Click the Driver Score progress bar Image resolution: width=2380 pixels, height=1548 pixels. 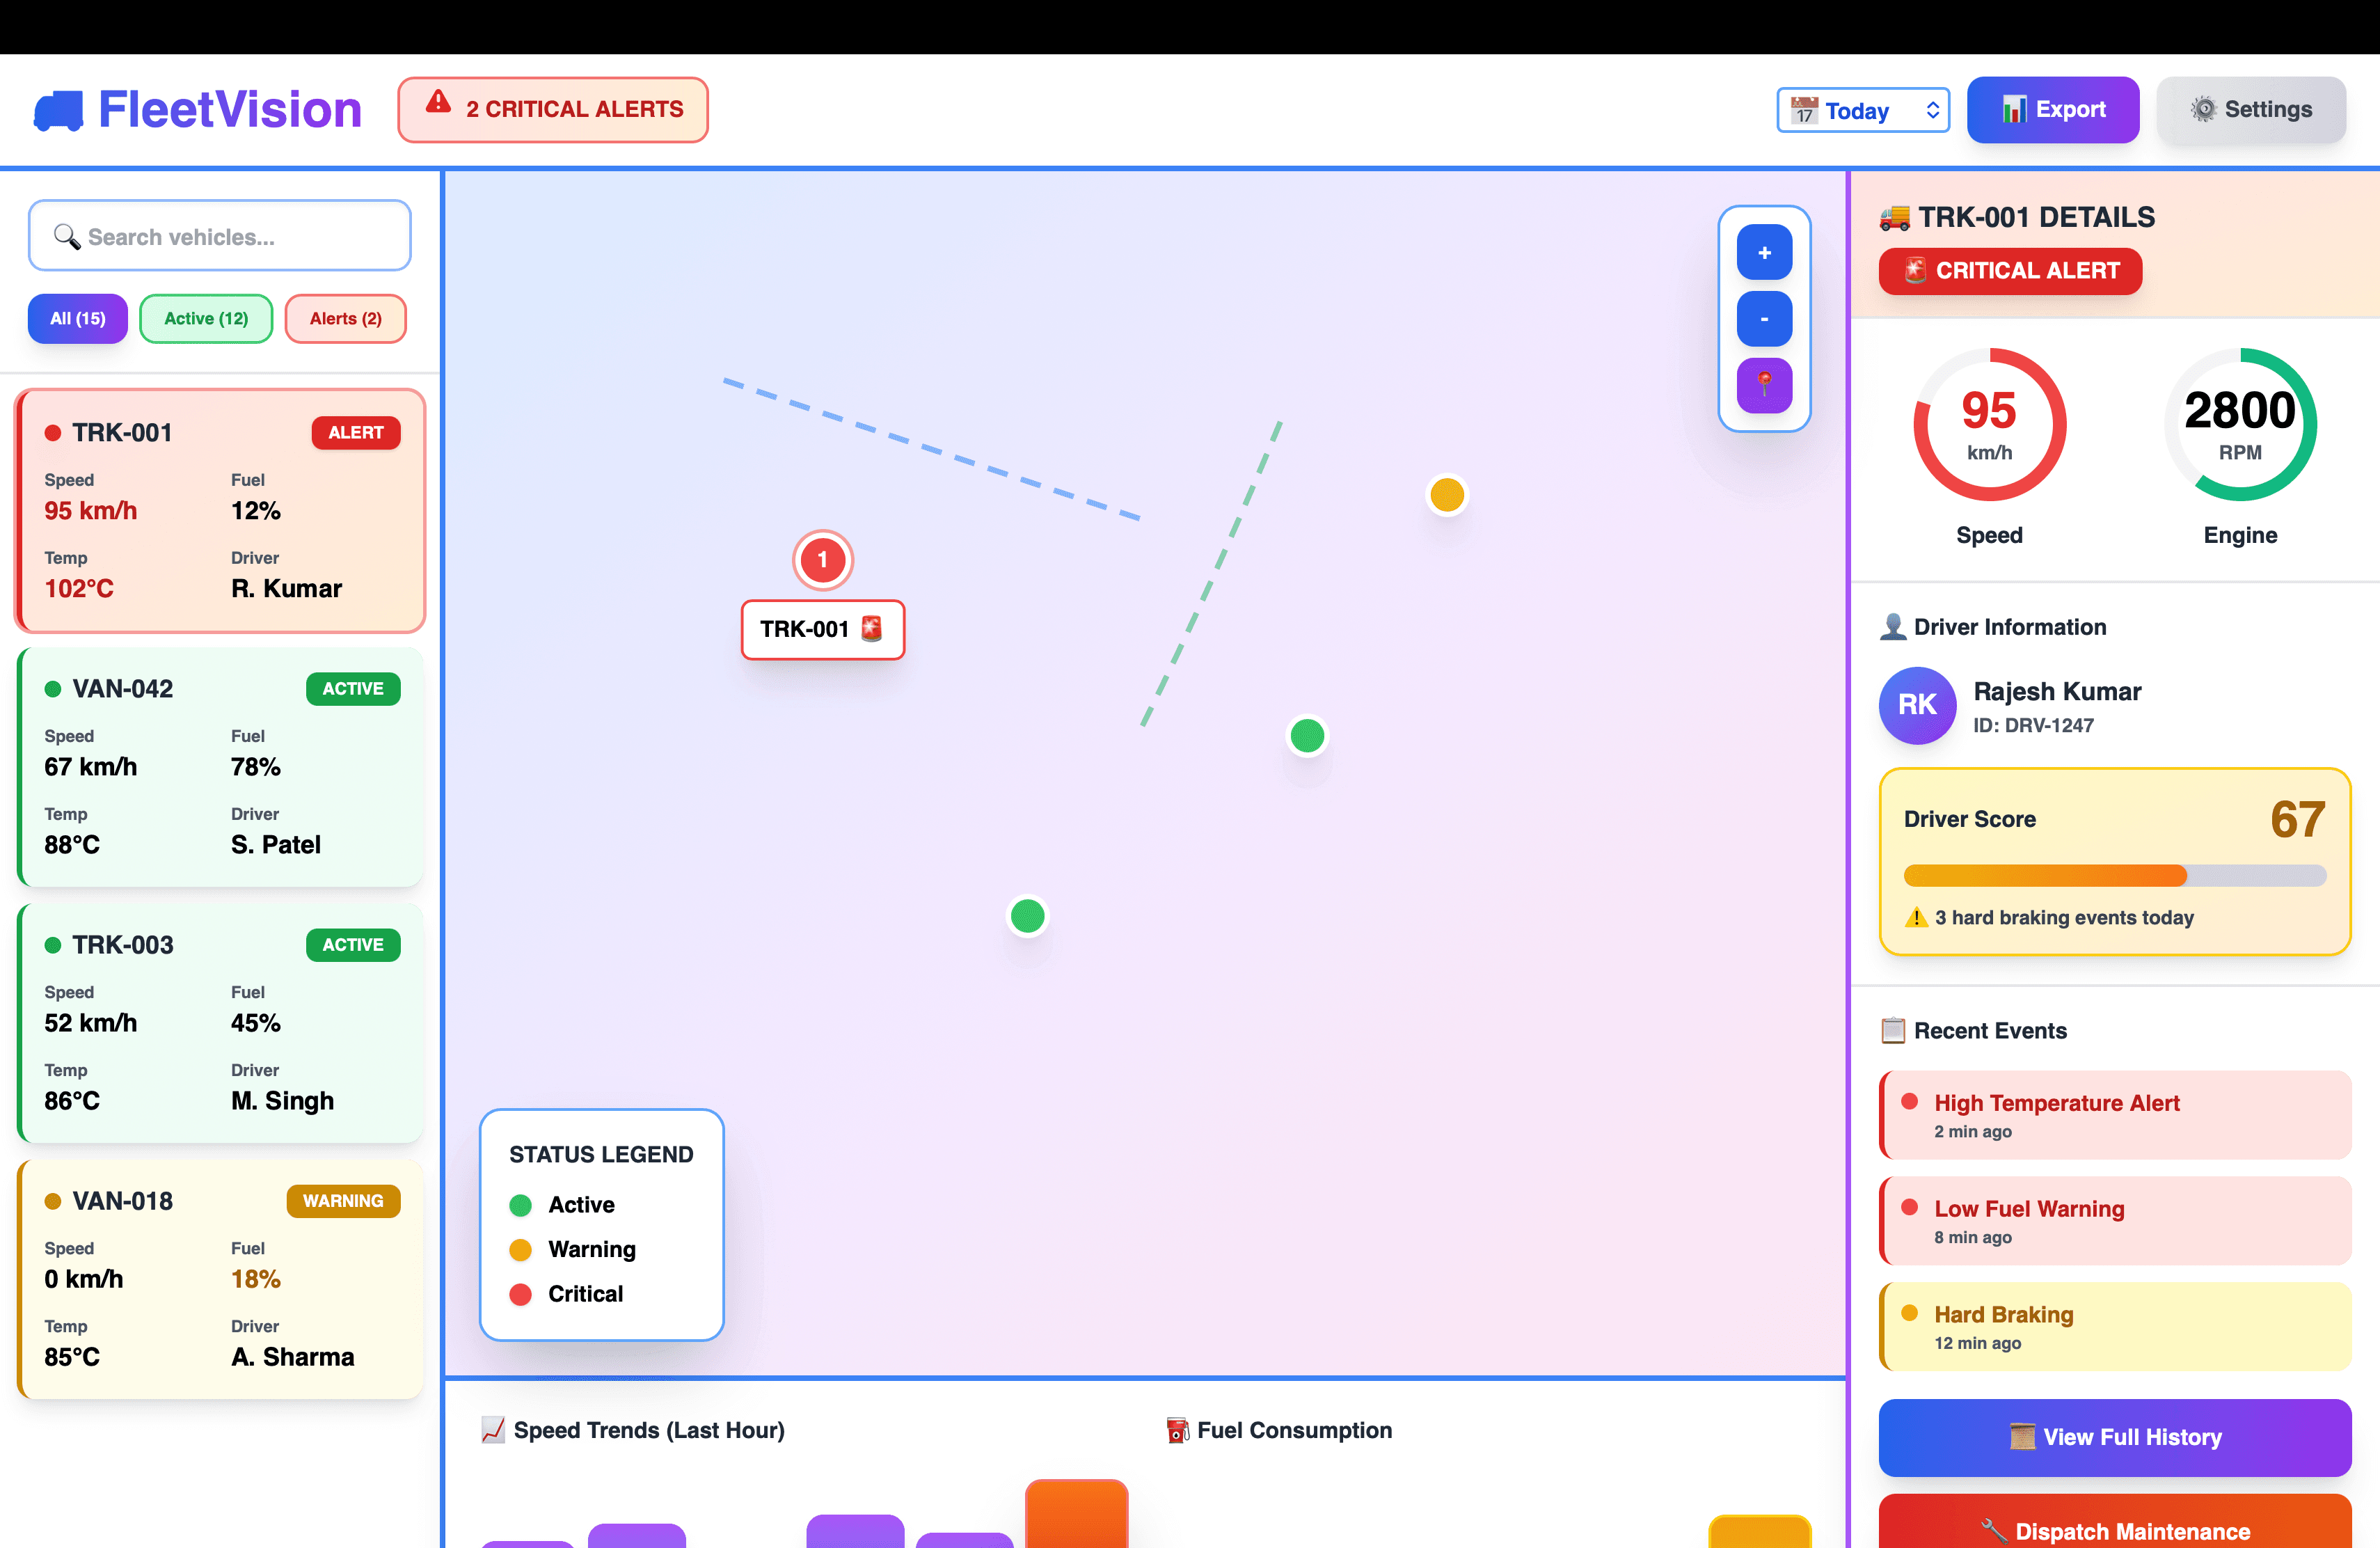pyautogui.click(x=2114, y=876)
